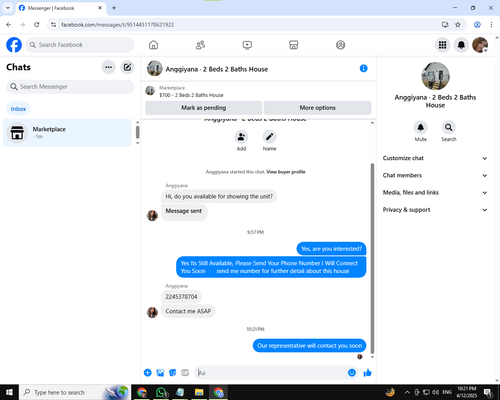Click the address bar URL
The height and width of the screenshot is (400, 500).
117,25
